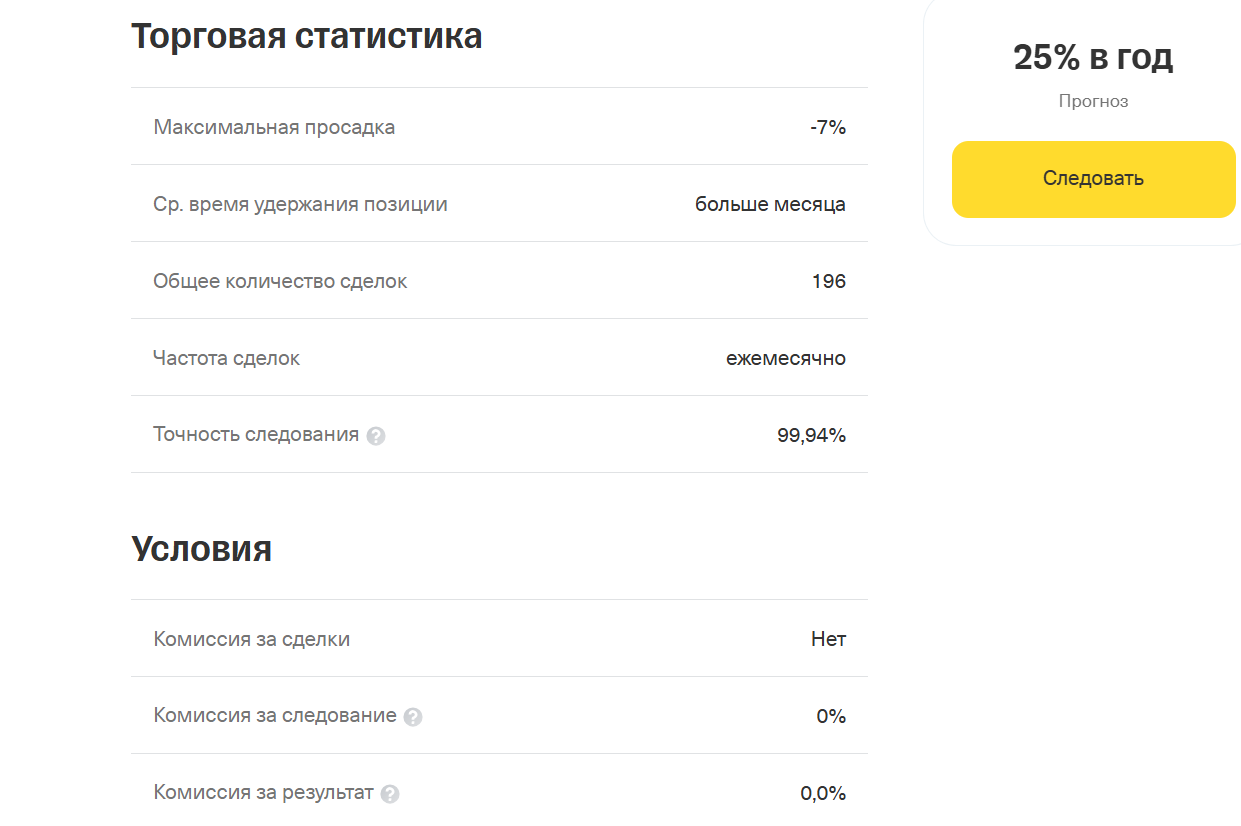The width and height of the screenshot is (1241, 826).
Task: Select the Торговая статистика section heading
Action: (306, 36)
